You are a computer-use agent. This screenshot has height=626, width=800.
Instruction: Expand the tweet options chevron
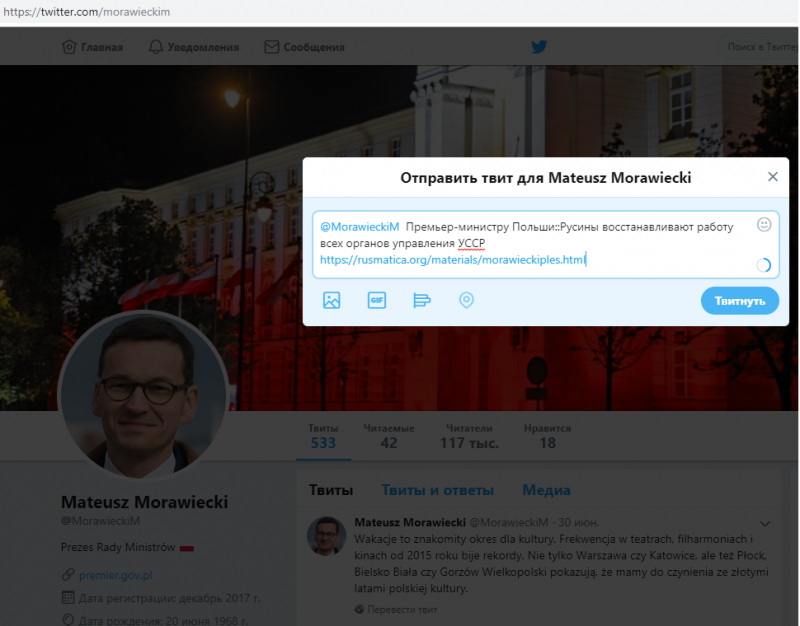click(x=765, y=523)
